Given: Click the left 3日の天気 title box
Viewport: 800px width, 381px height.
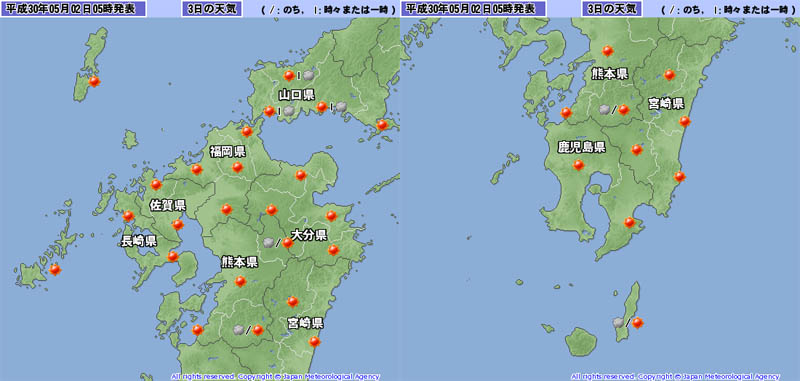Looking at the screenshot, I should [x=212, y=9].
